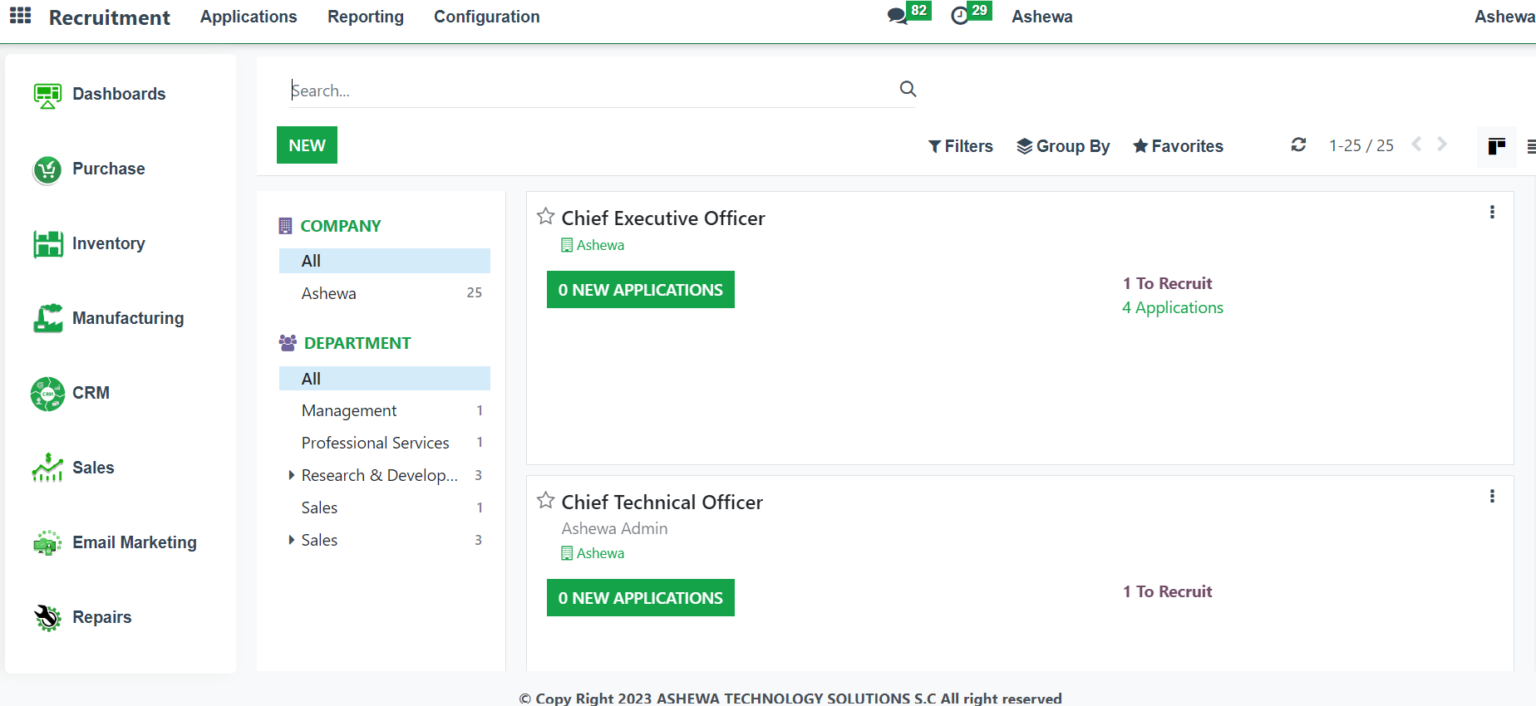The height and width of the screenshot is (706, 1536).
Task: Filter by Professional Services department
Action: 385,443
